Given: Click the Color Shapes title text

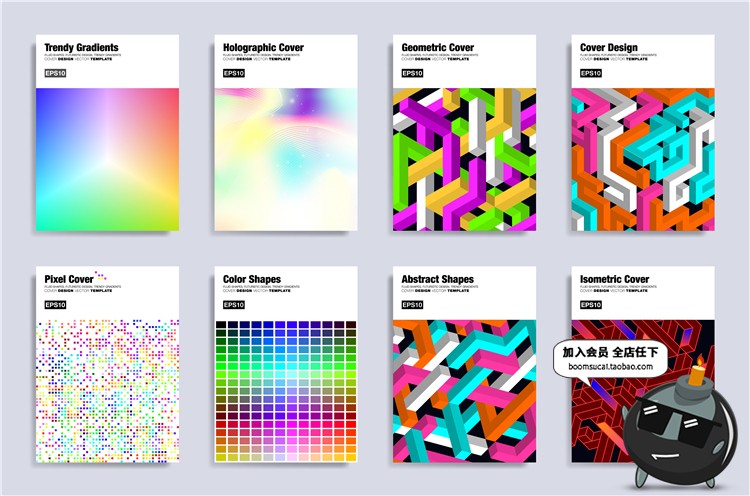Looking at the screenshot, I should (x=252, y=280).
